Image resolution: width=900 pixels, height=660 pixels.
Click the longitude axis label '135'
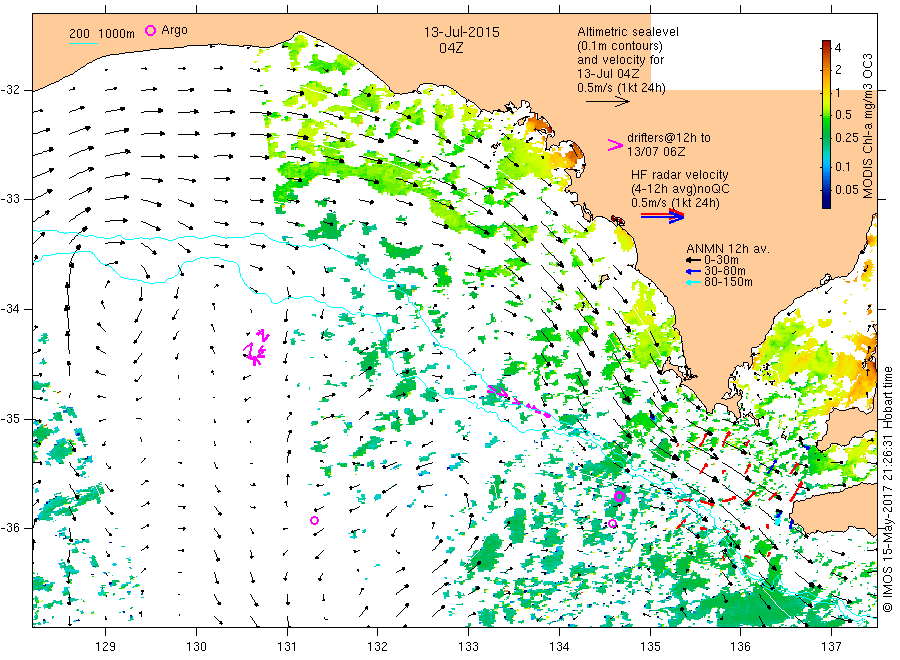(650, 647)
